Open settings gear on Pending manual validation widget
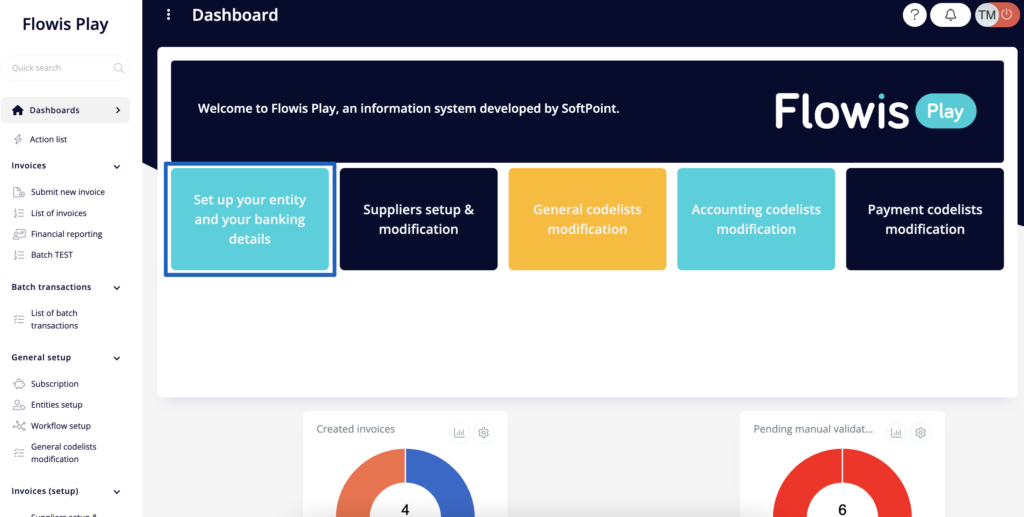Image resolution: width=1024 pixels, height=517 pixels. [920, 432]
